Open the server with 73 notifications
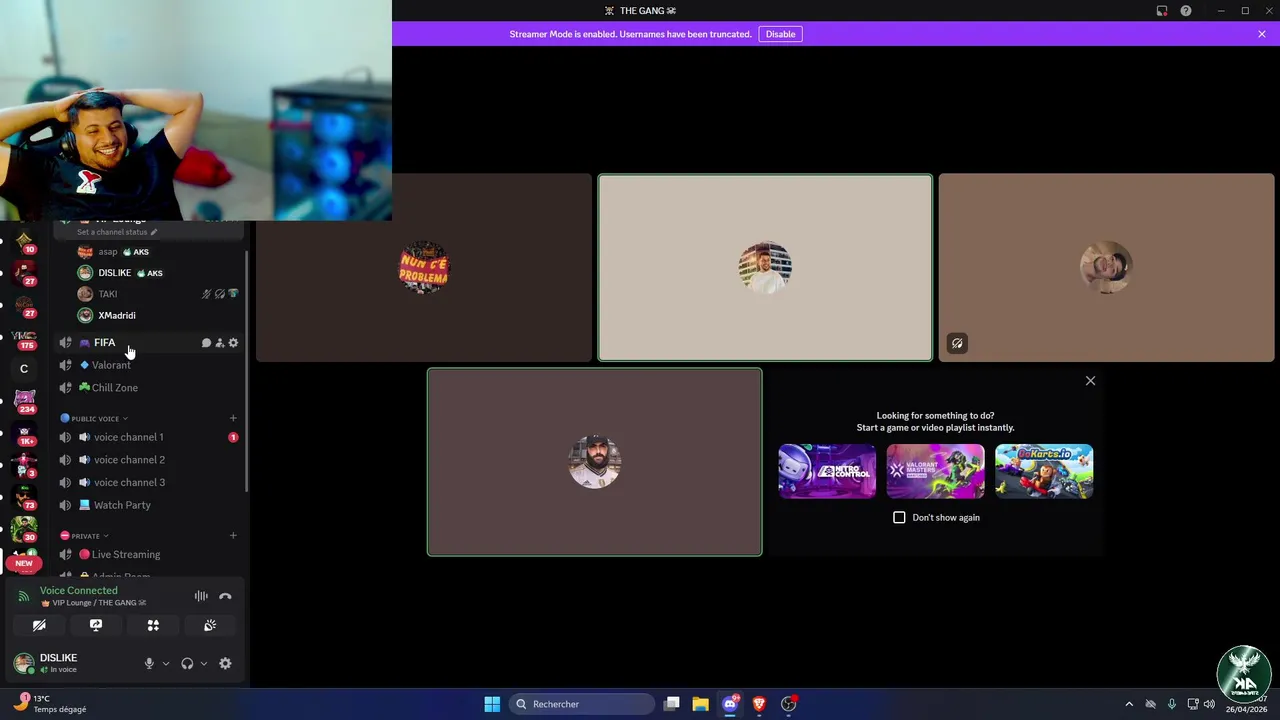The image size is (1280, 720). tap(24, 497)
